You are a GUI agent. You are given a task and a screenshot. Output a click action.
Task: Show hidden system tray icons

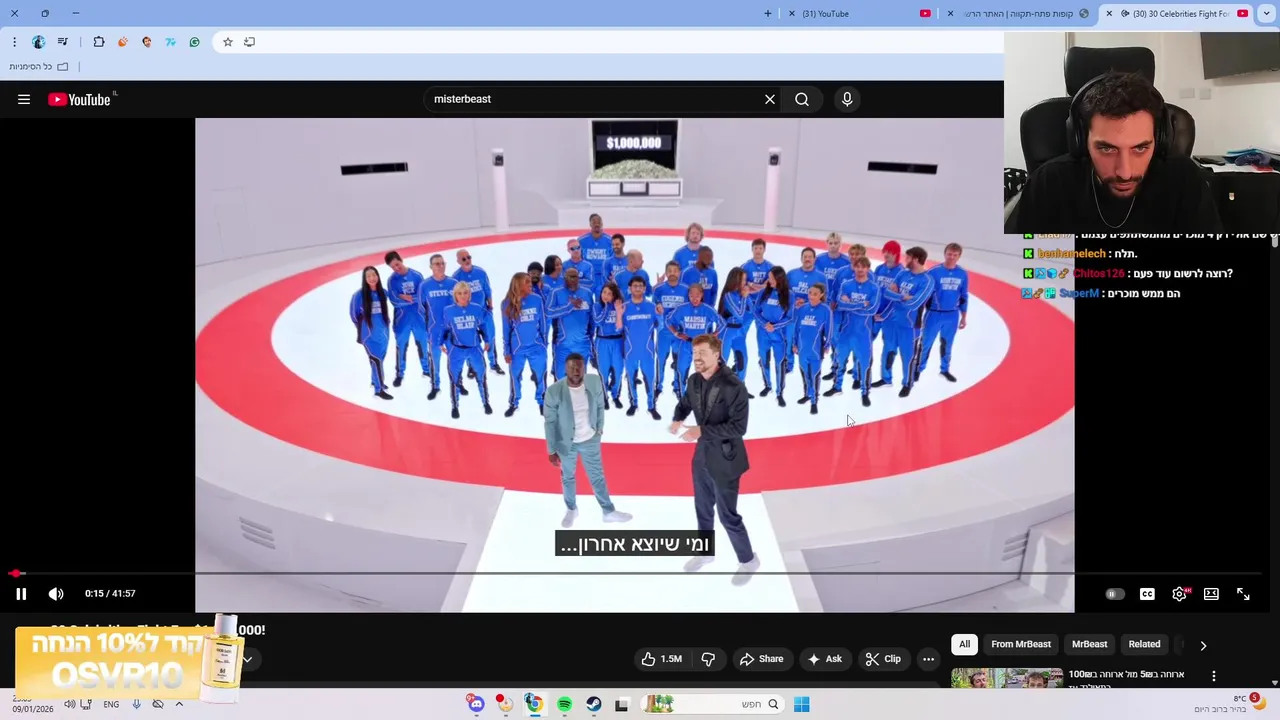coord(179,704)
